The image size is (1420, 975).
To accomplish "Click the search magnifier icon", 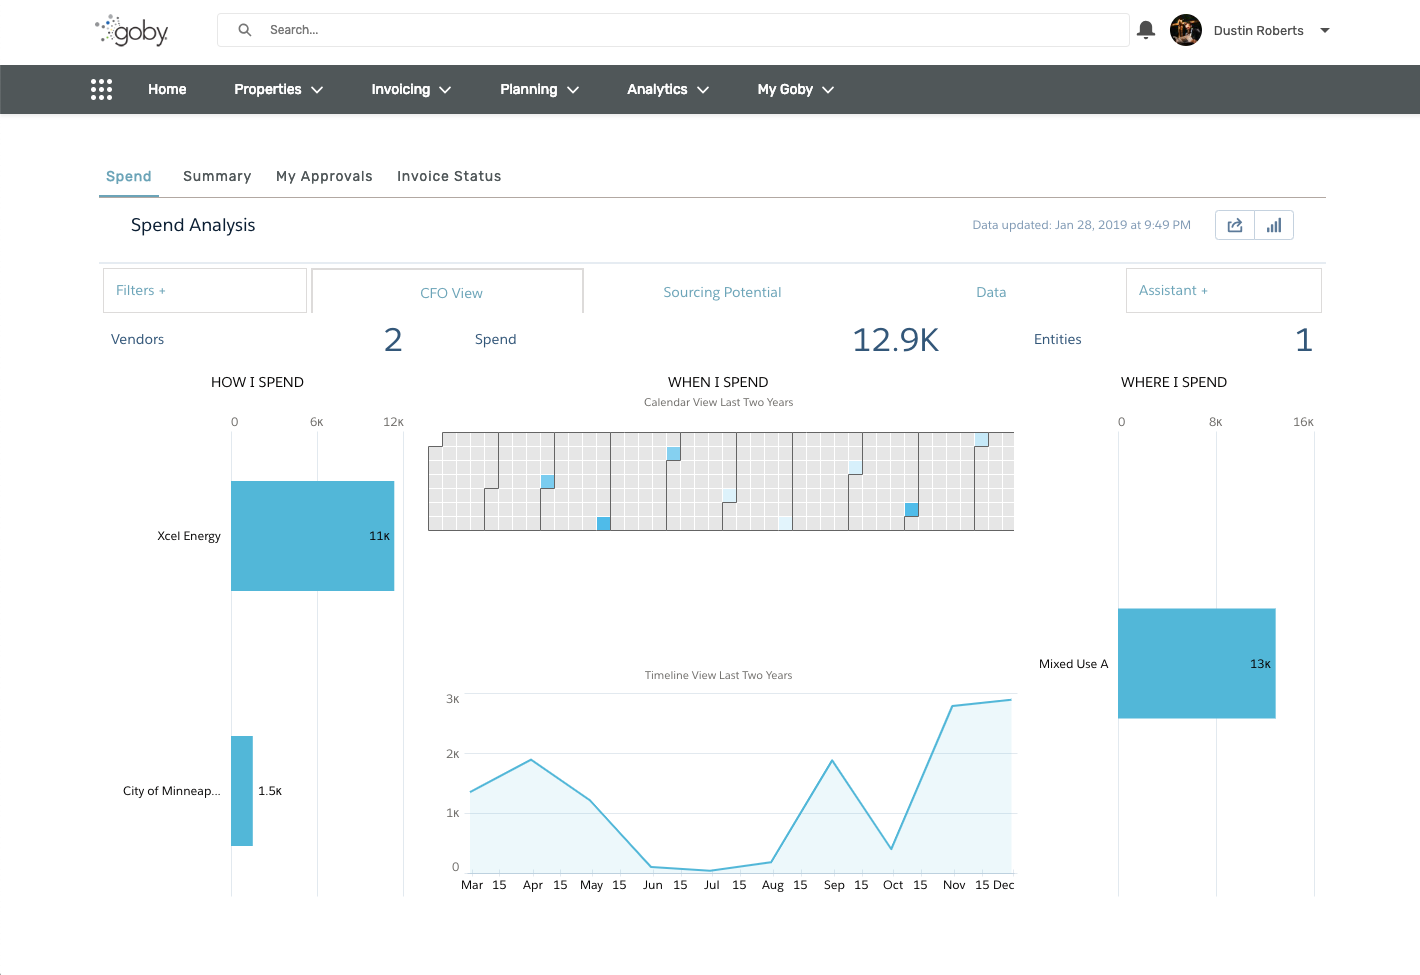I will point(244,30).
